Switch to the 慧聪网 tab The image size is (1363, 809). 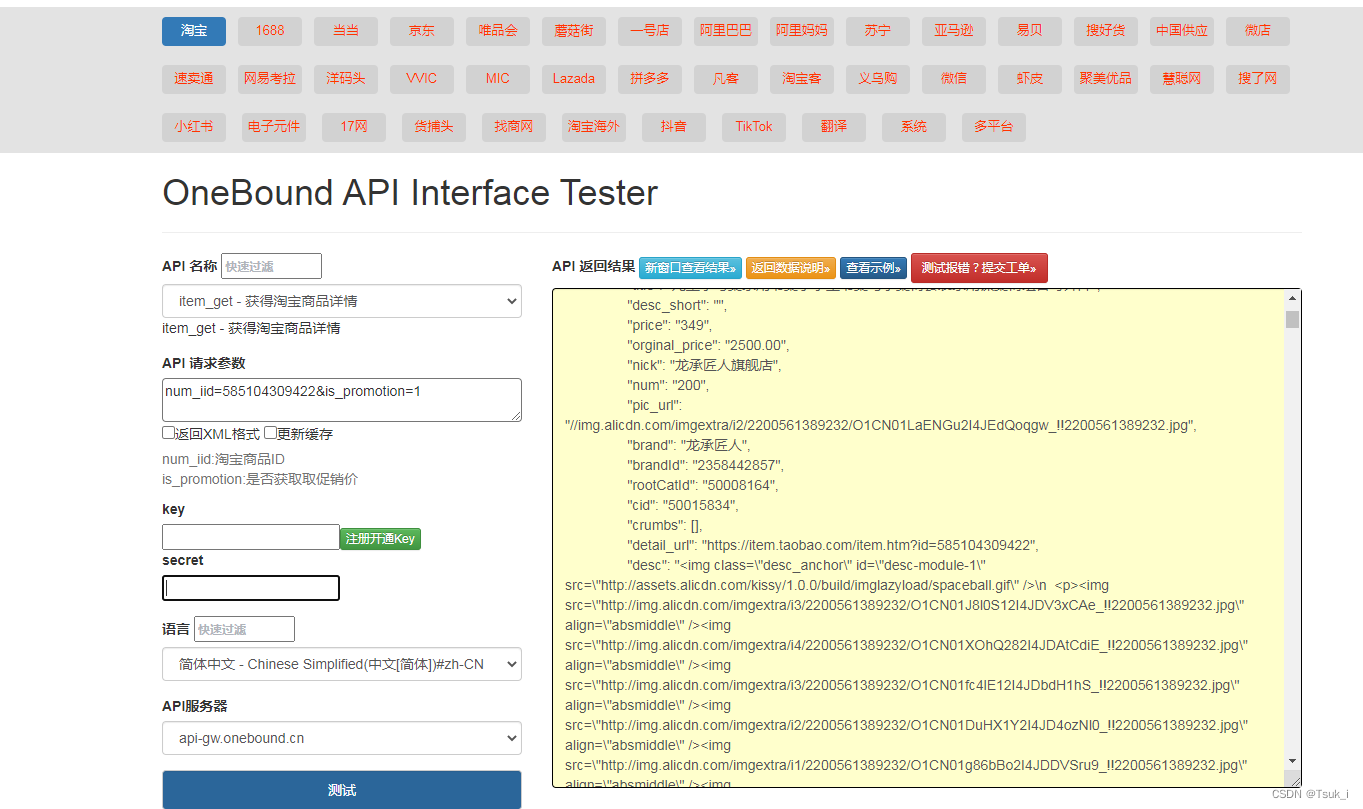coord(1182,79)
